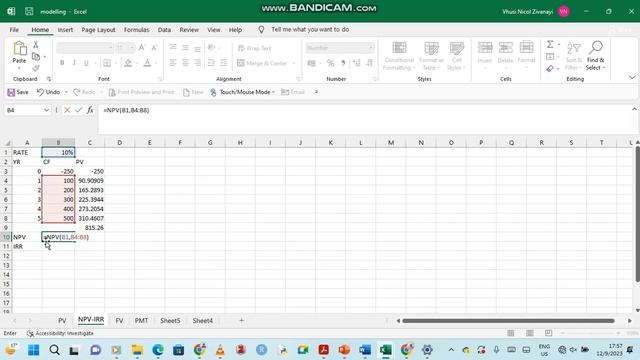Click the Increase Font Size icon
The image size is (640, 360).
point(142,48)
